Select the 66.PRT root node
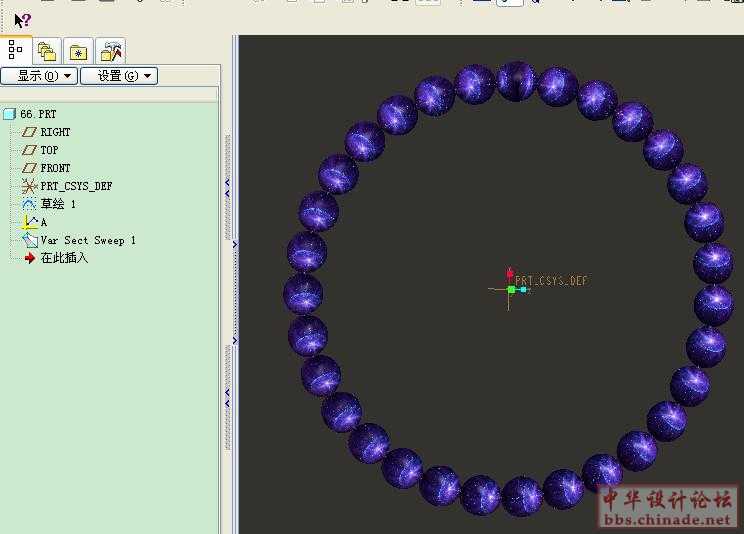The height and width of the screenshot is (534, 744). [x=38, y=114]
